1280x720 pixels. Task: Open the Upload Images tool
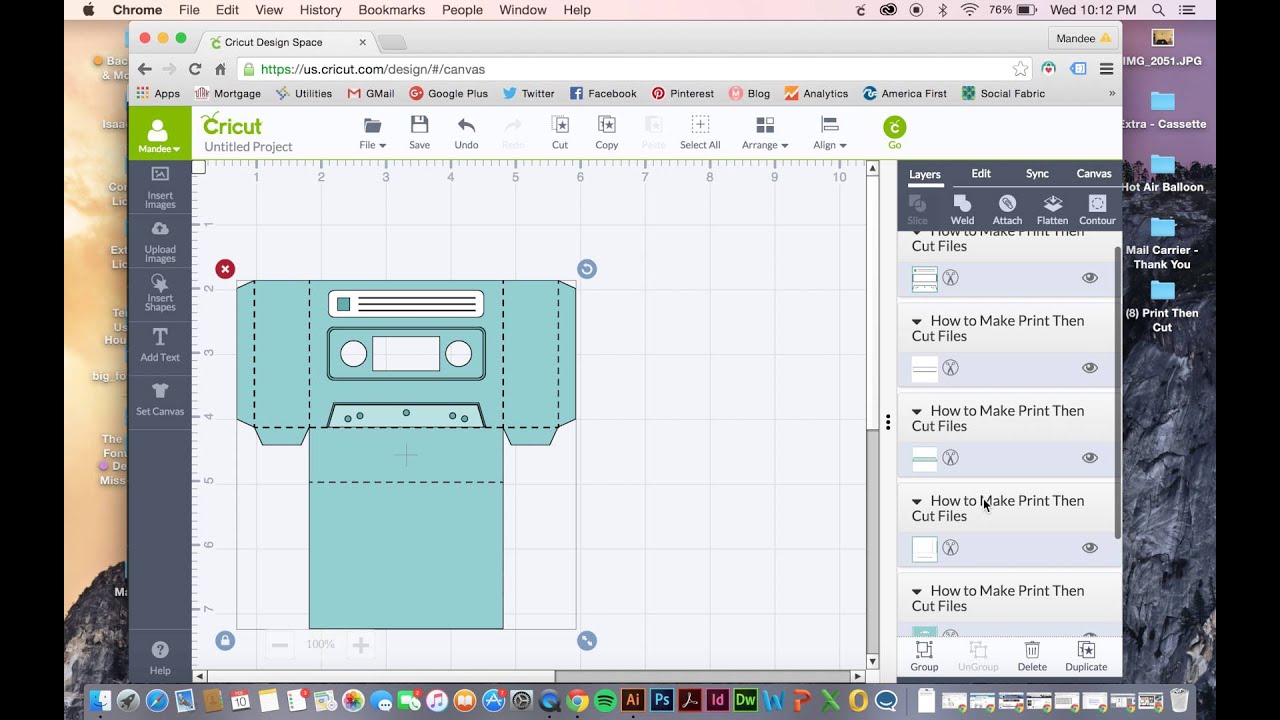[160, 241]
